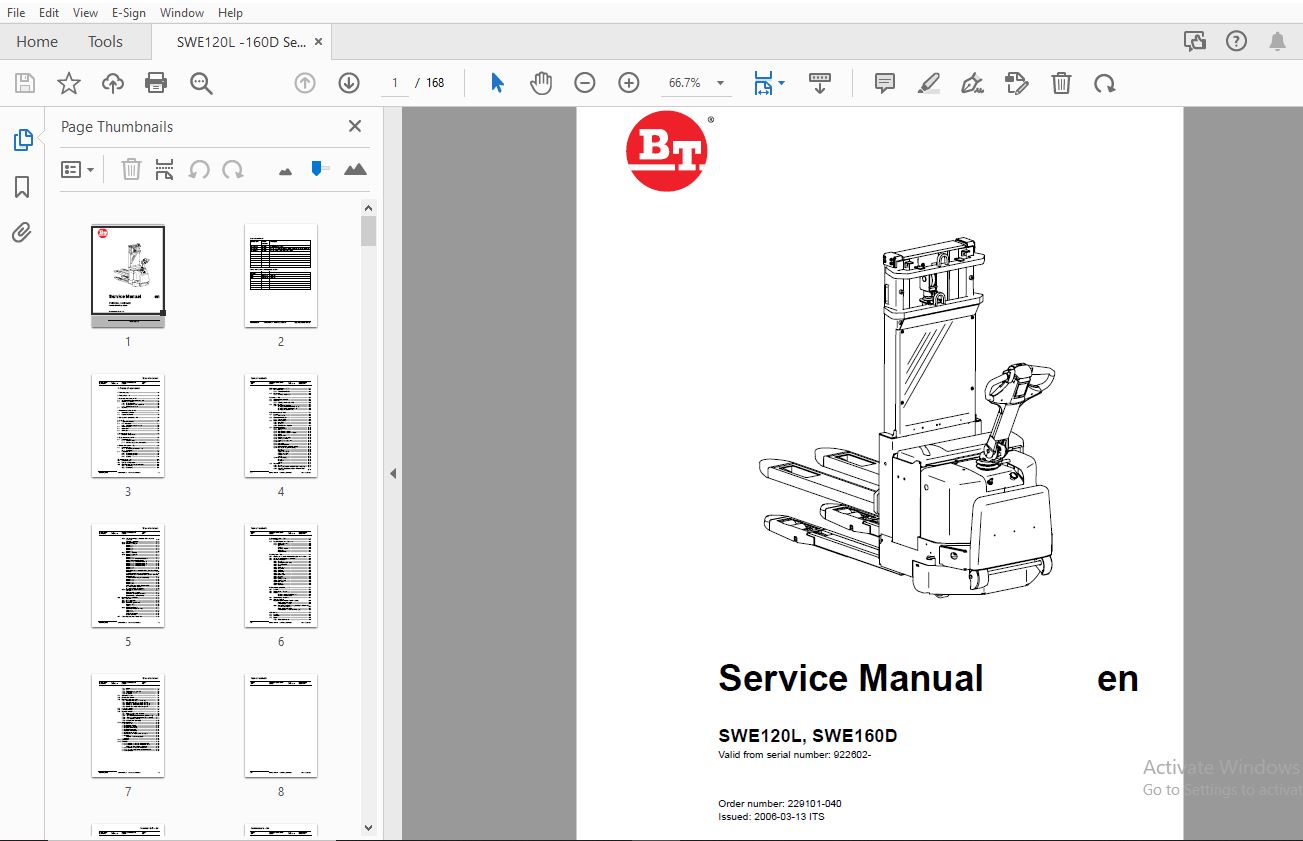Click the page number input field
The height and width of the screenshot is (841, 1303).
(395, 83)
